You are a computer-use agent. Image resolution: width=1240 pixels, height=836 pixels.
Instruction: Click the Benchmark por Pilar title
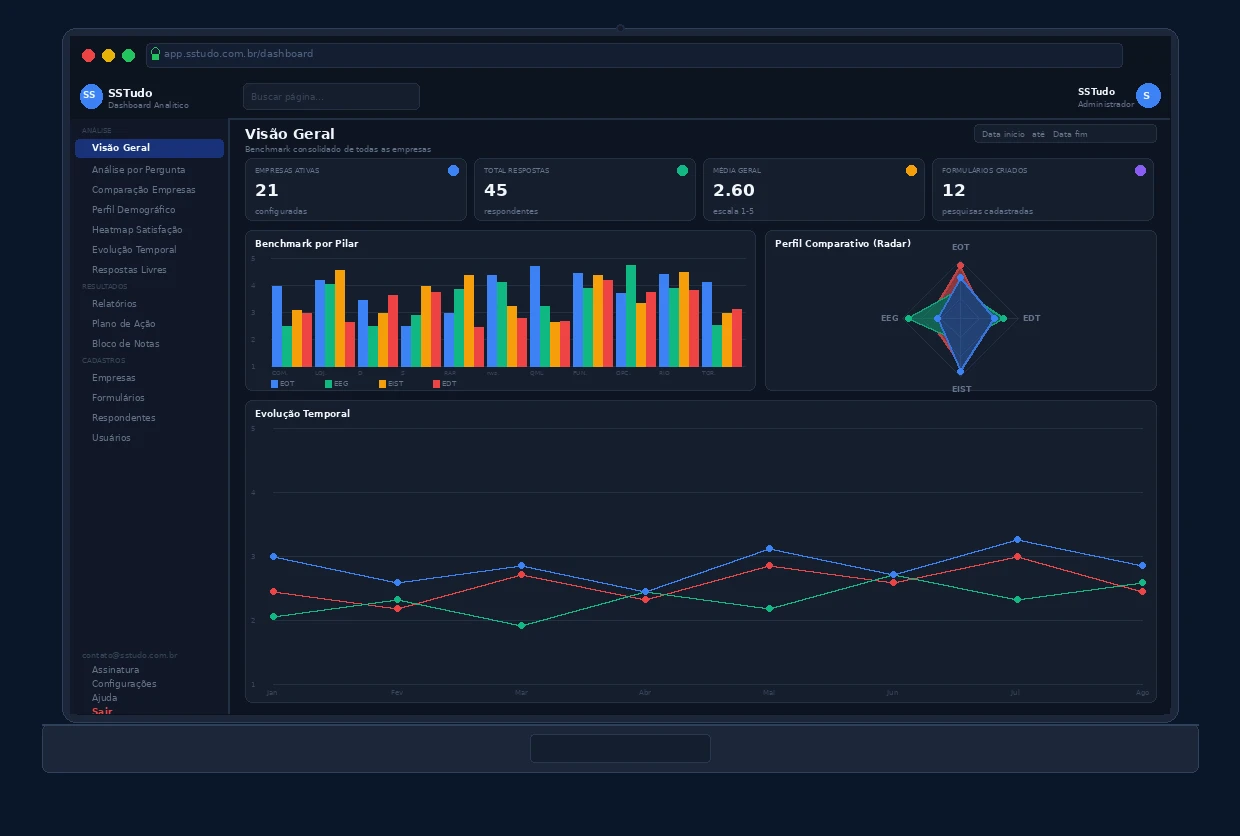click(x=306, y=244)
